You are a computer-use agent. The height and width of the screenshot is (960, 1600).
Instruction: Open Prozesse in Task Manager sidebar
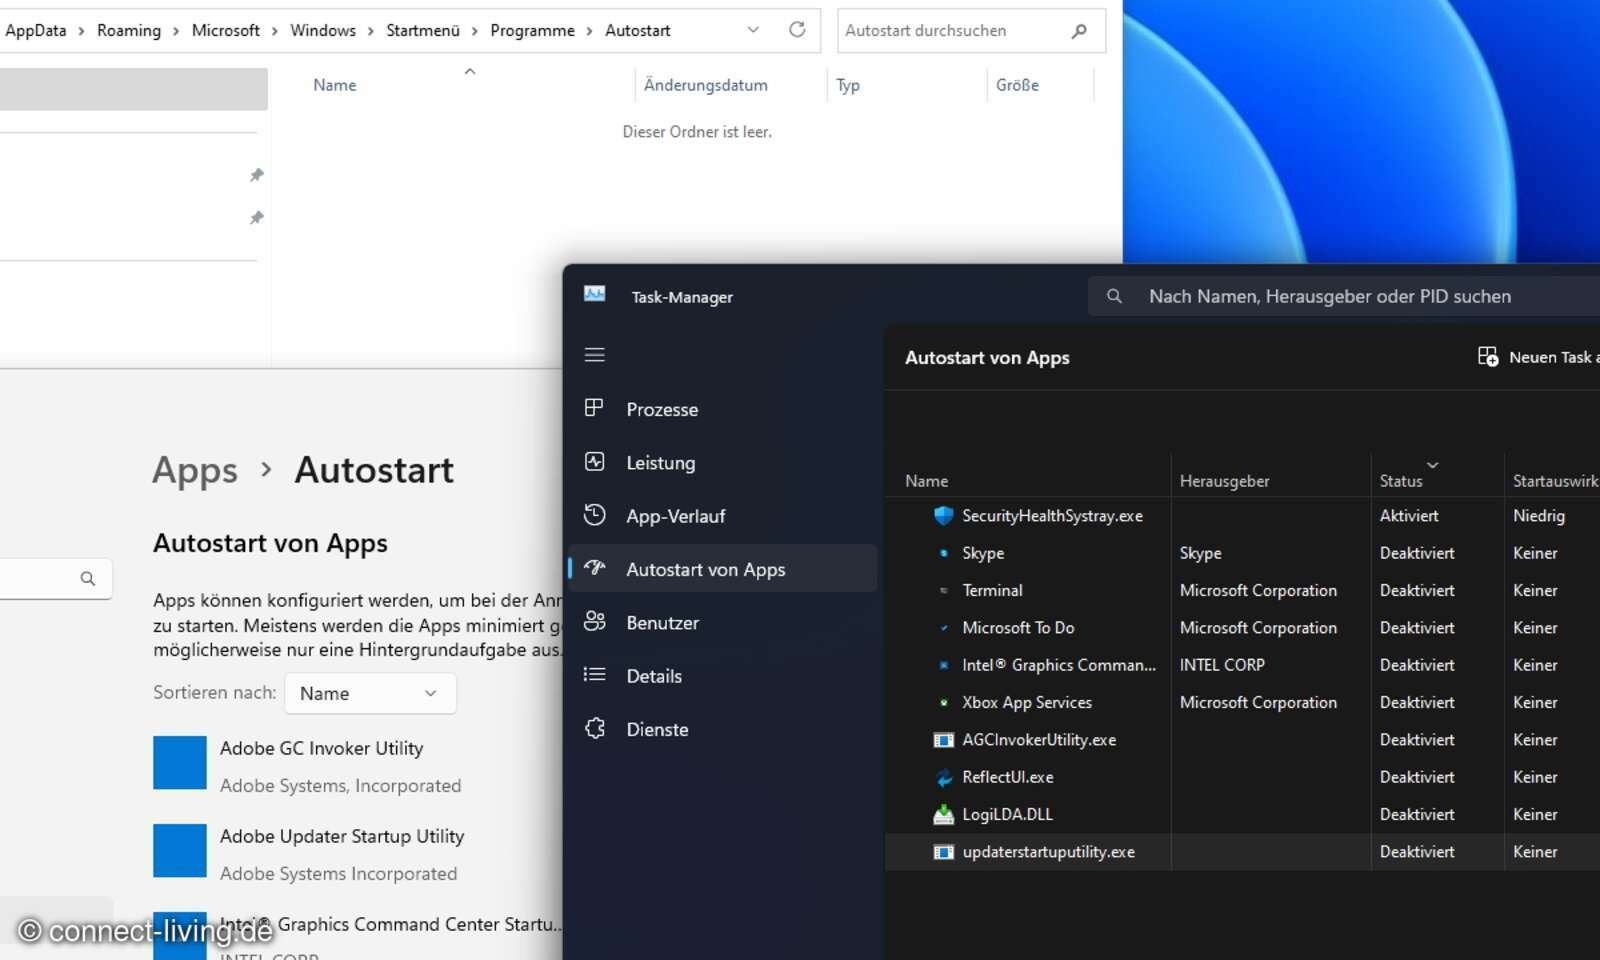click(662, 409)
